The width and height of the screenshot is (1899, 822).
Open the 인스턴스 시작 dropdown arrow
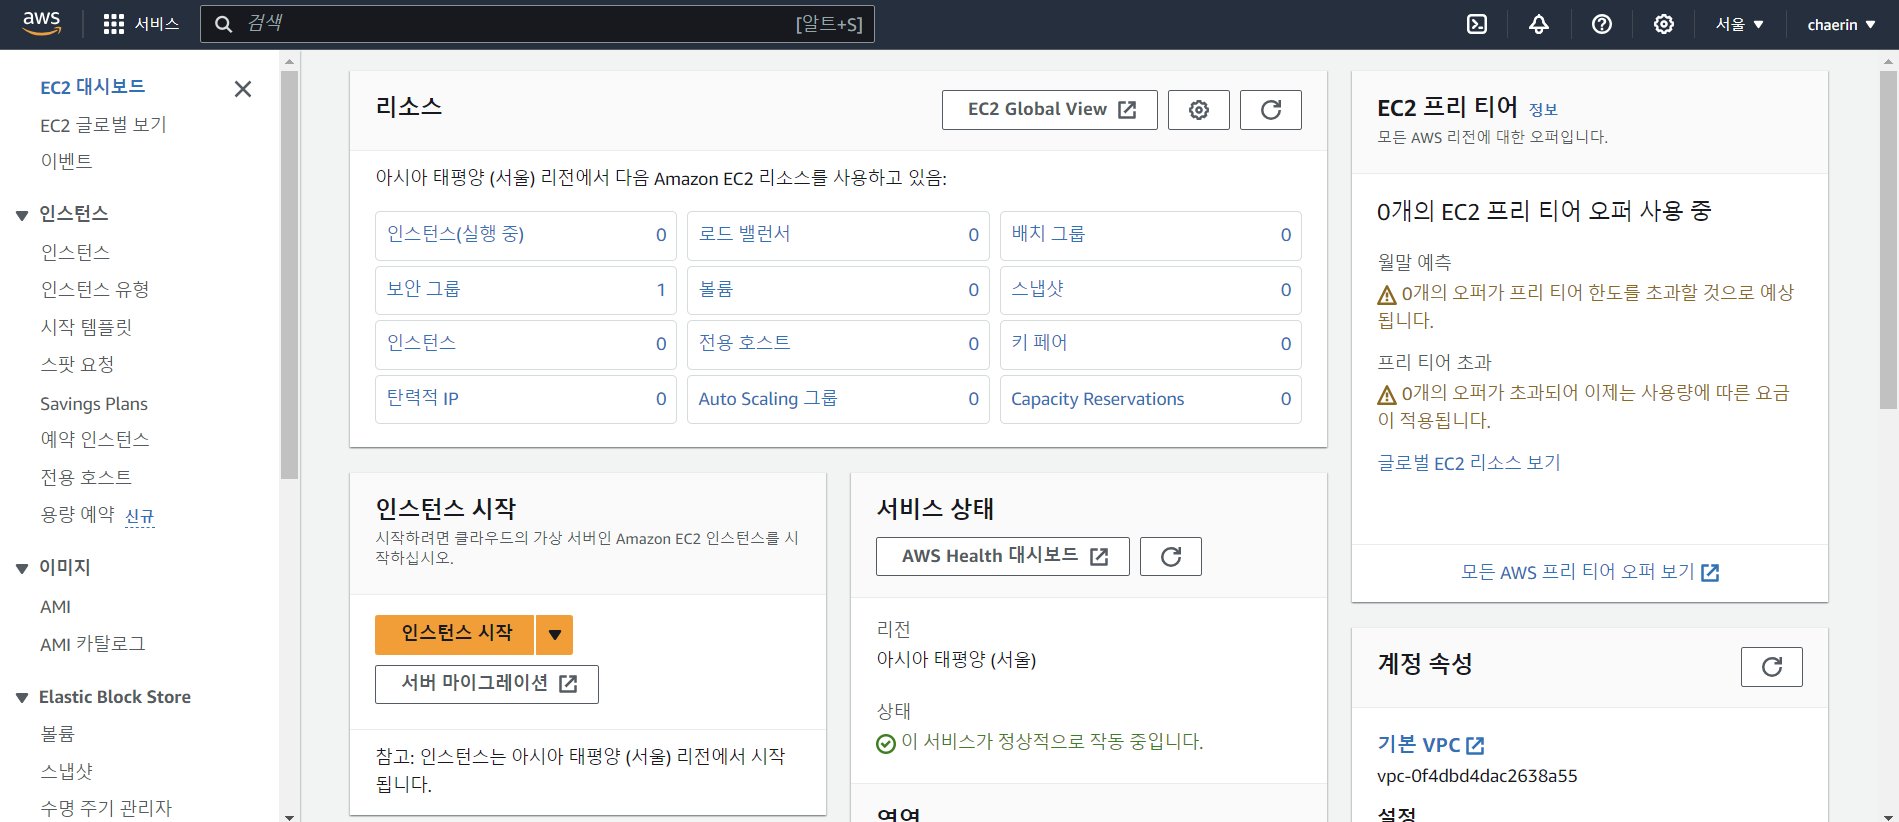[x=555, y=635]
